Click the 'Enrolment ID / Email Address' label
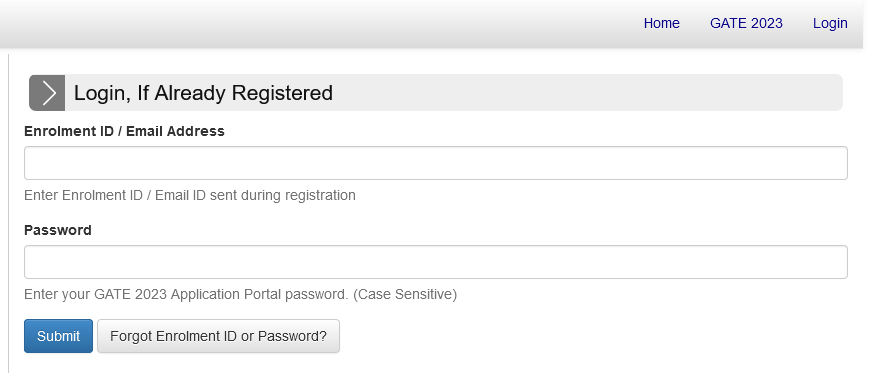The width and height of the screenshot is (876, 373). point(124,131)
